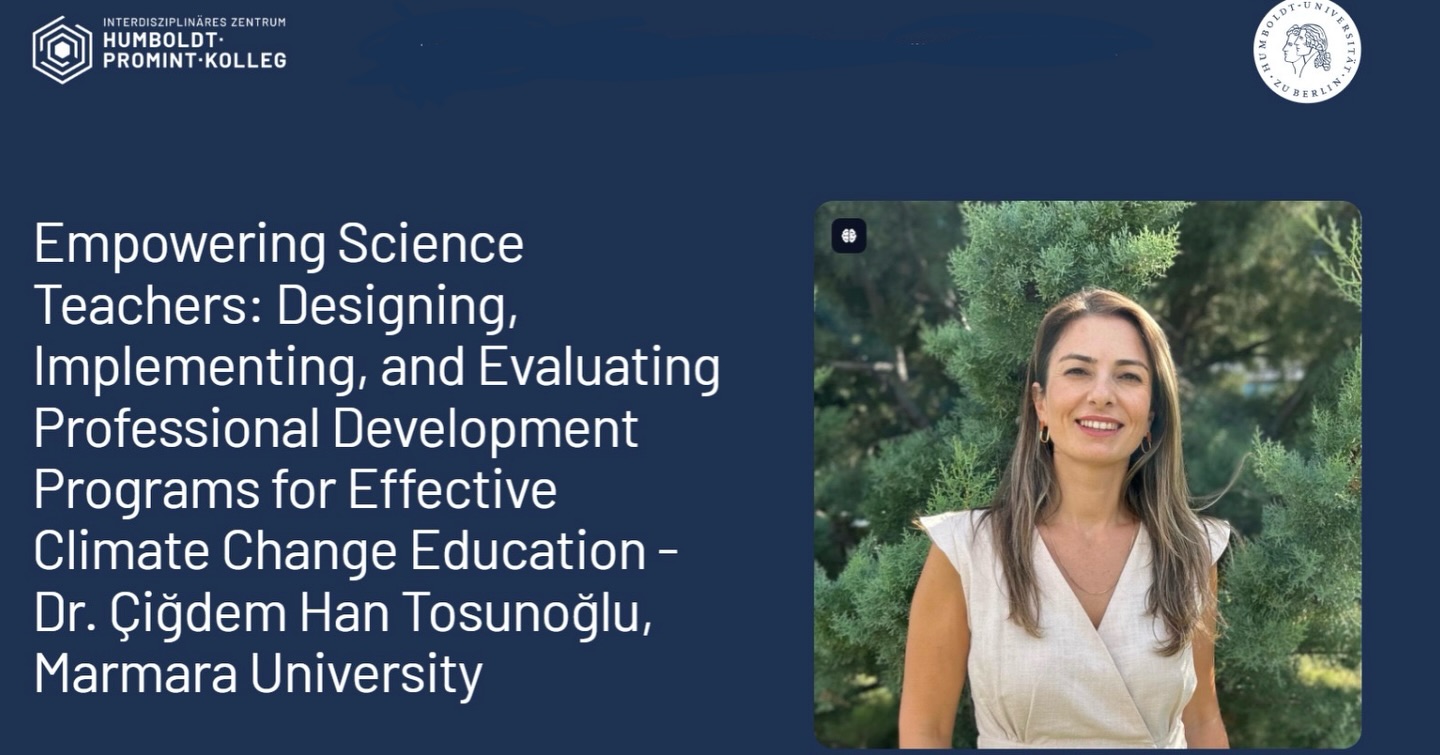Viewport: 1440px width, 755px height.
Task: Select the word "Designing," in the title
Action: point(397,305)
